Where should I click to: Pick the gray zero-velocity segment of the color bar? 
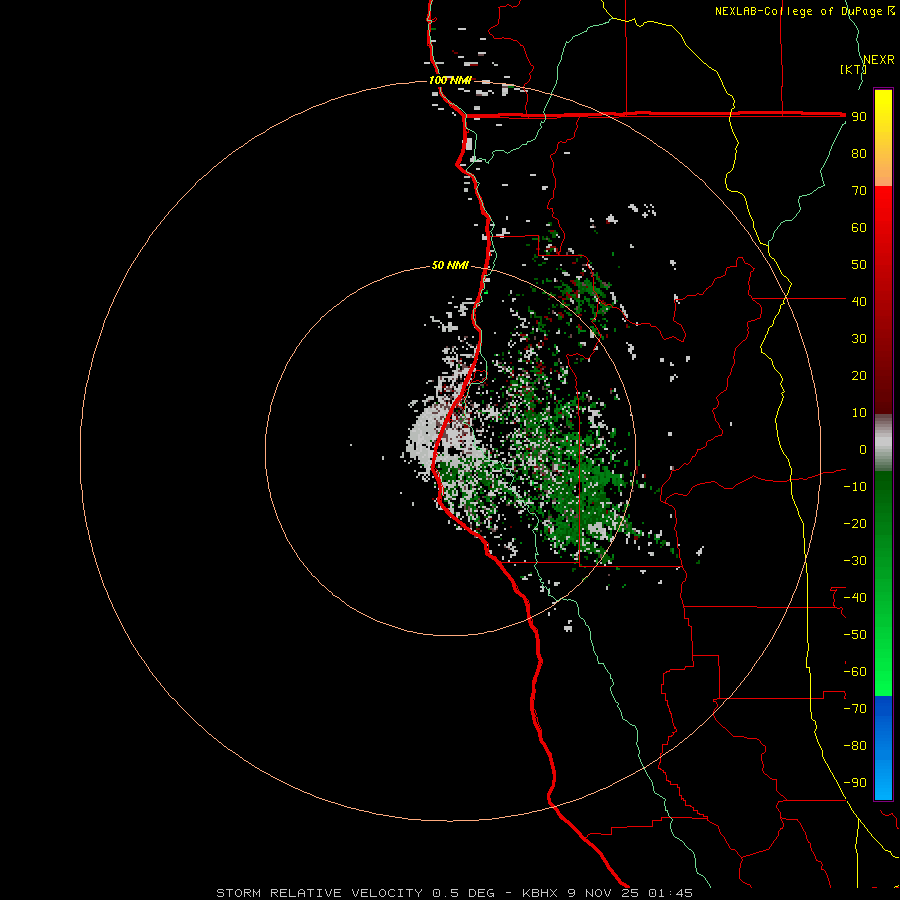[883, 443]
